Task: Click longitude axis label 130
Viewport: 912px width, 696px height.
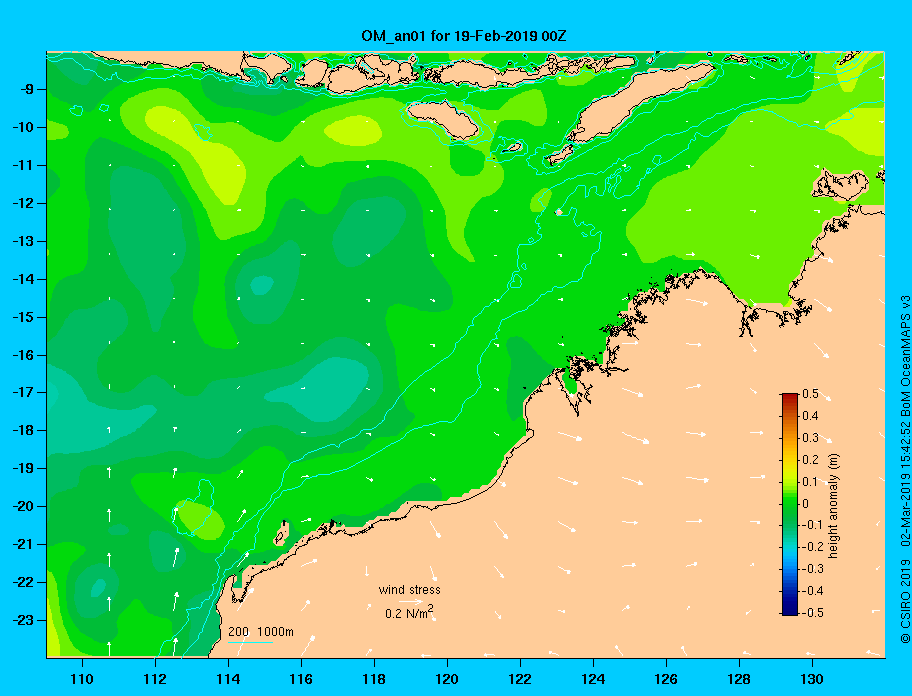Action: pos(812,679)
